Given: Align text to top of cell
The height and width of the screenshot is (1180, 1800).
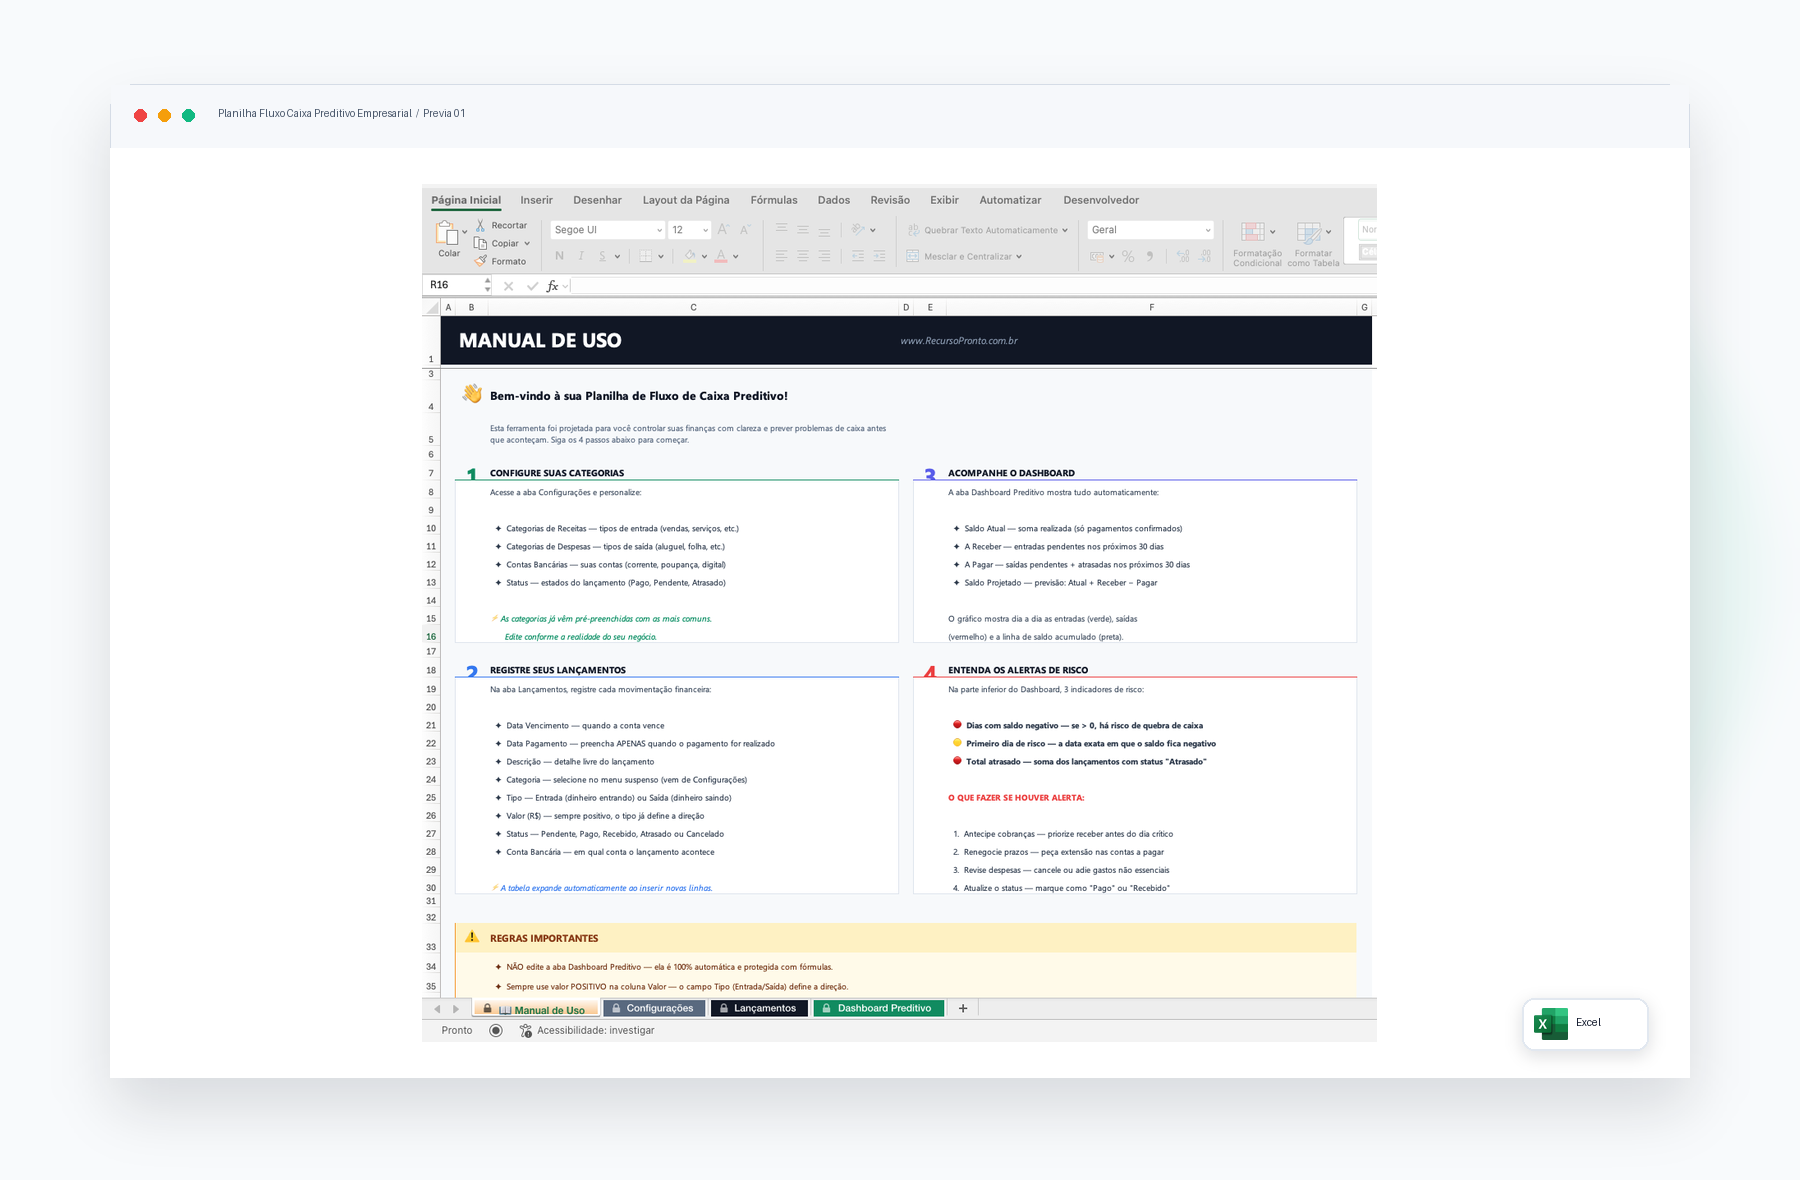Looking at the screenshot, I should tap(782, 230).
